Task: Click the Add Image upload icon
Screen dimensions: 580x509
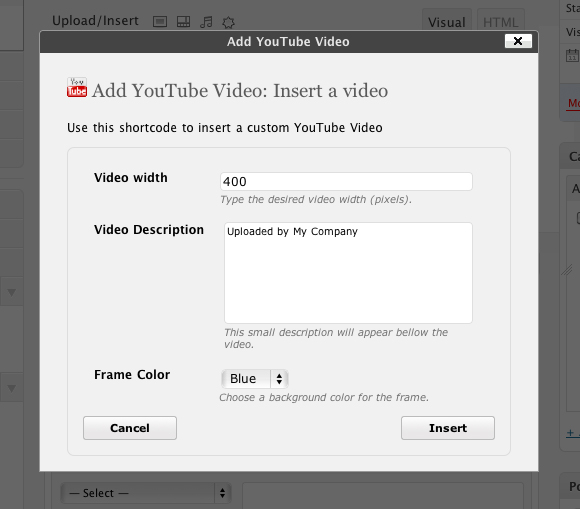Action: (x=160, y=22)
